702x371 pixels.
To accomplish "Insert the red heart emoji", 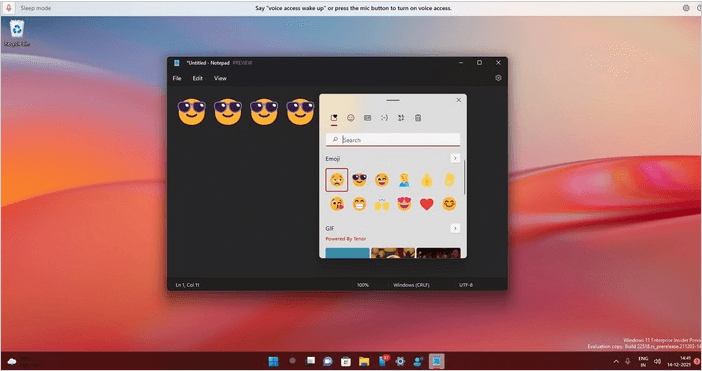I will click(x=427, y=204).
